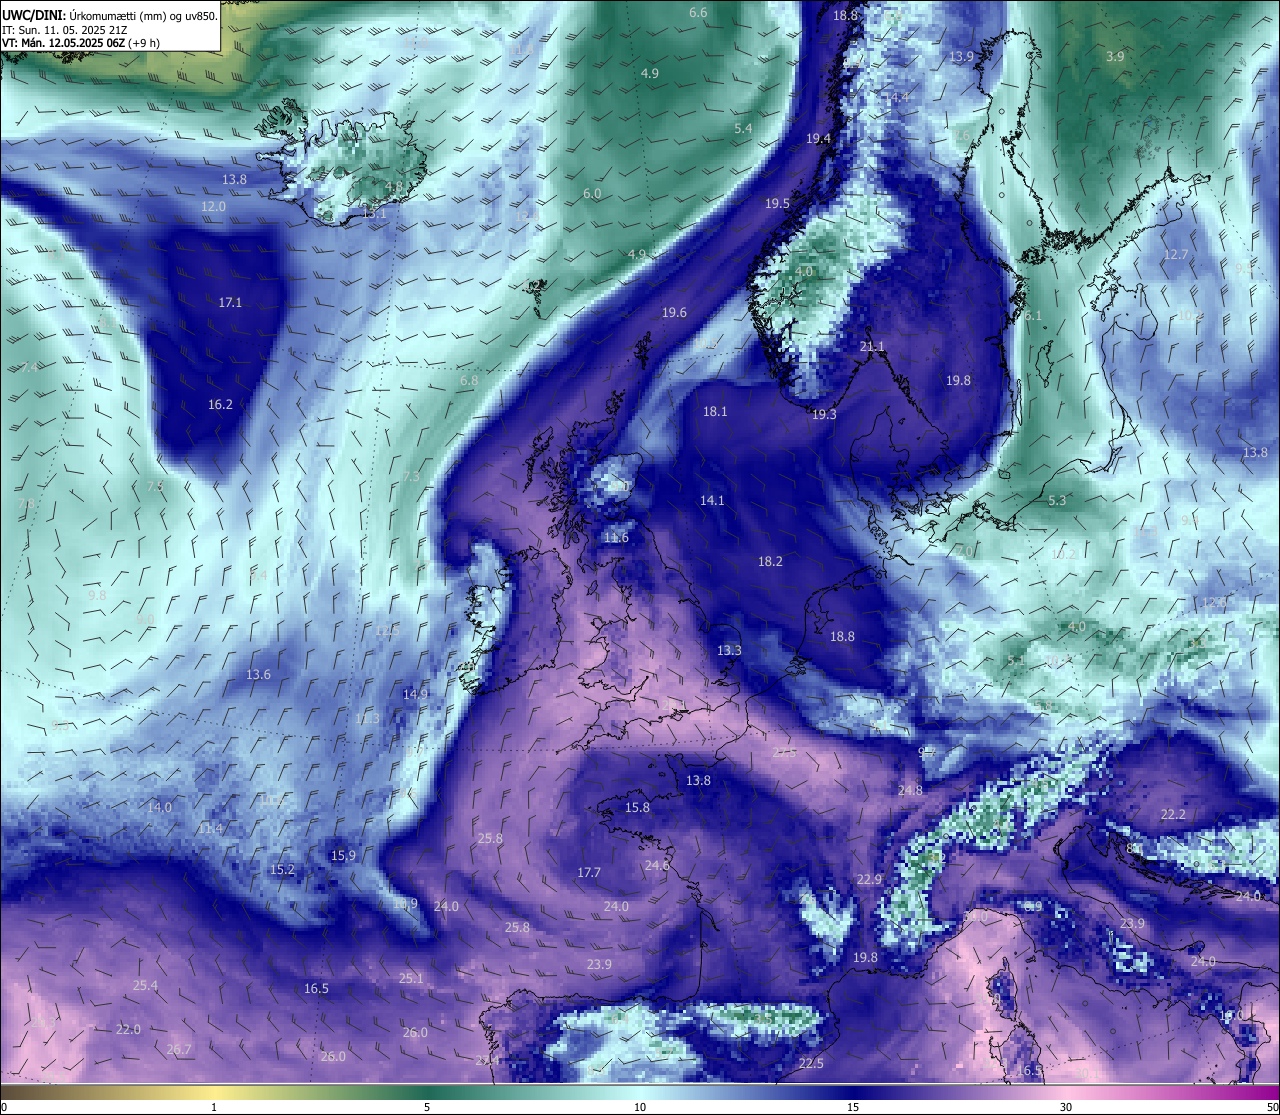Click the 'VT: Mán. 12.05.2025 06Z (+9 h)' line
Screen dimensions: 1280x1115
[x=81, y=43]
